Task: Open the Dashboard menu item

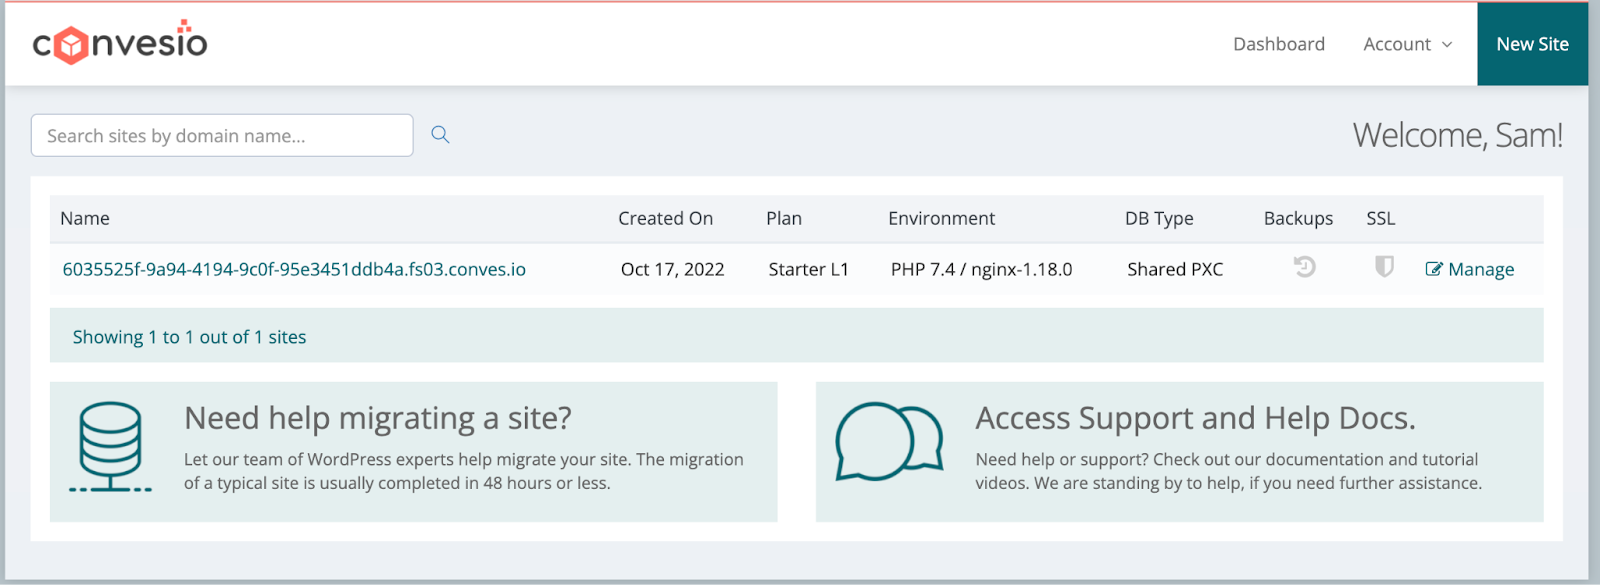Action: click(x=1278, y=44)
